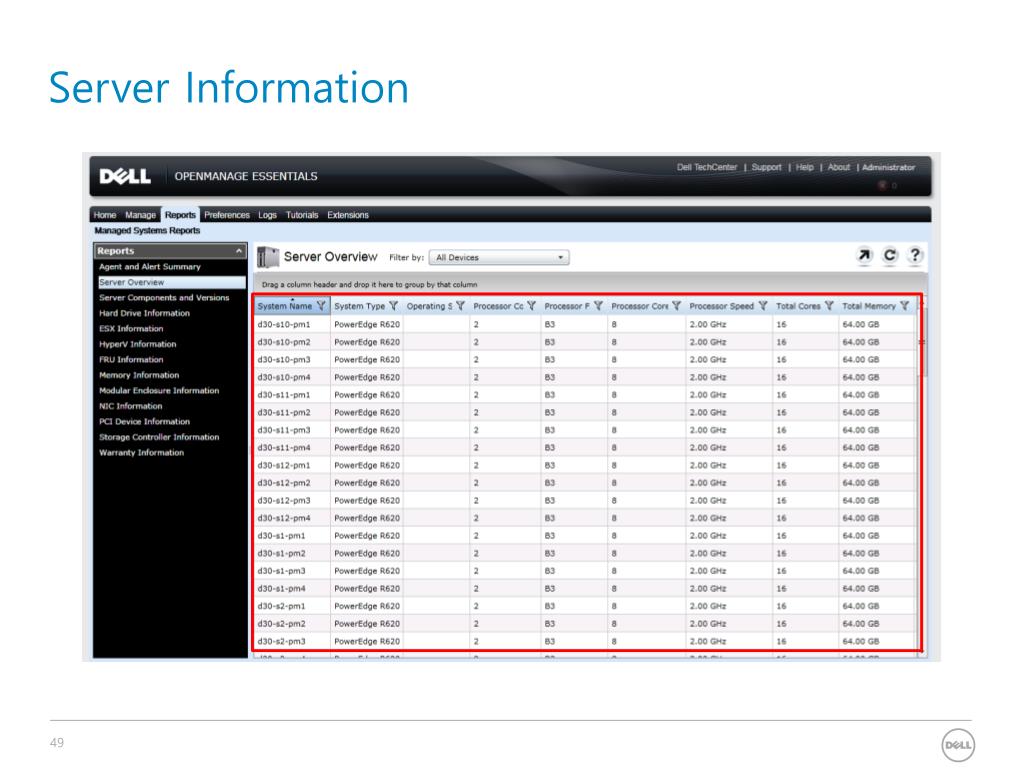1024x768 pixels.
Task: Filter the Total Memory column
Action: pos(904,306)
